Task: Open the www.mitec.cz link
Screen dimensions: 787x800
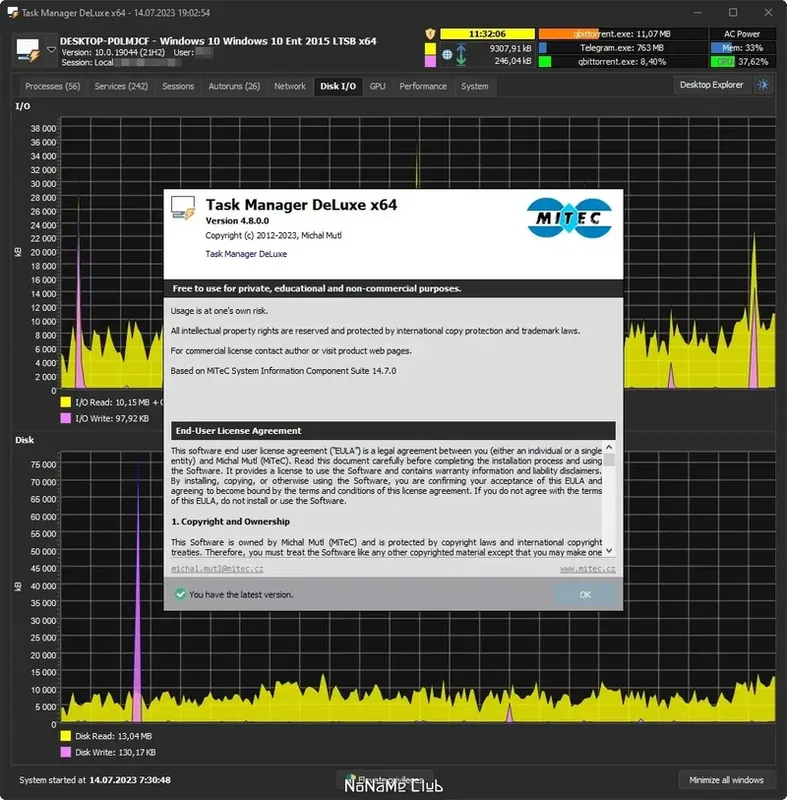Action: click(588, 568)
